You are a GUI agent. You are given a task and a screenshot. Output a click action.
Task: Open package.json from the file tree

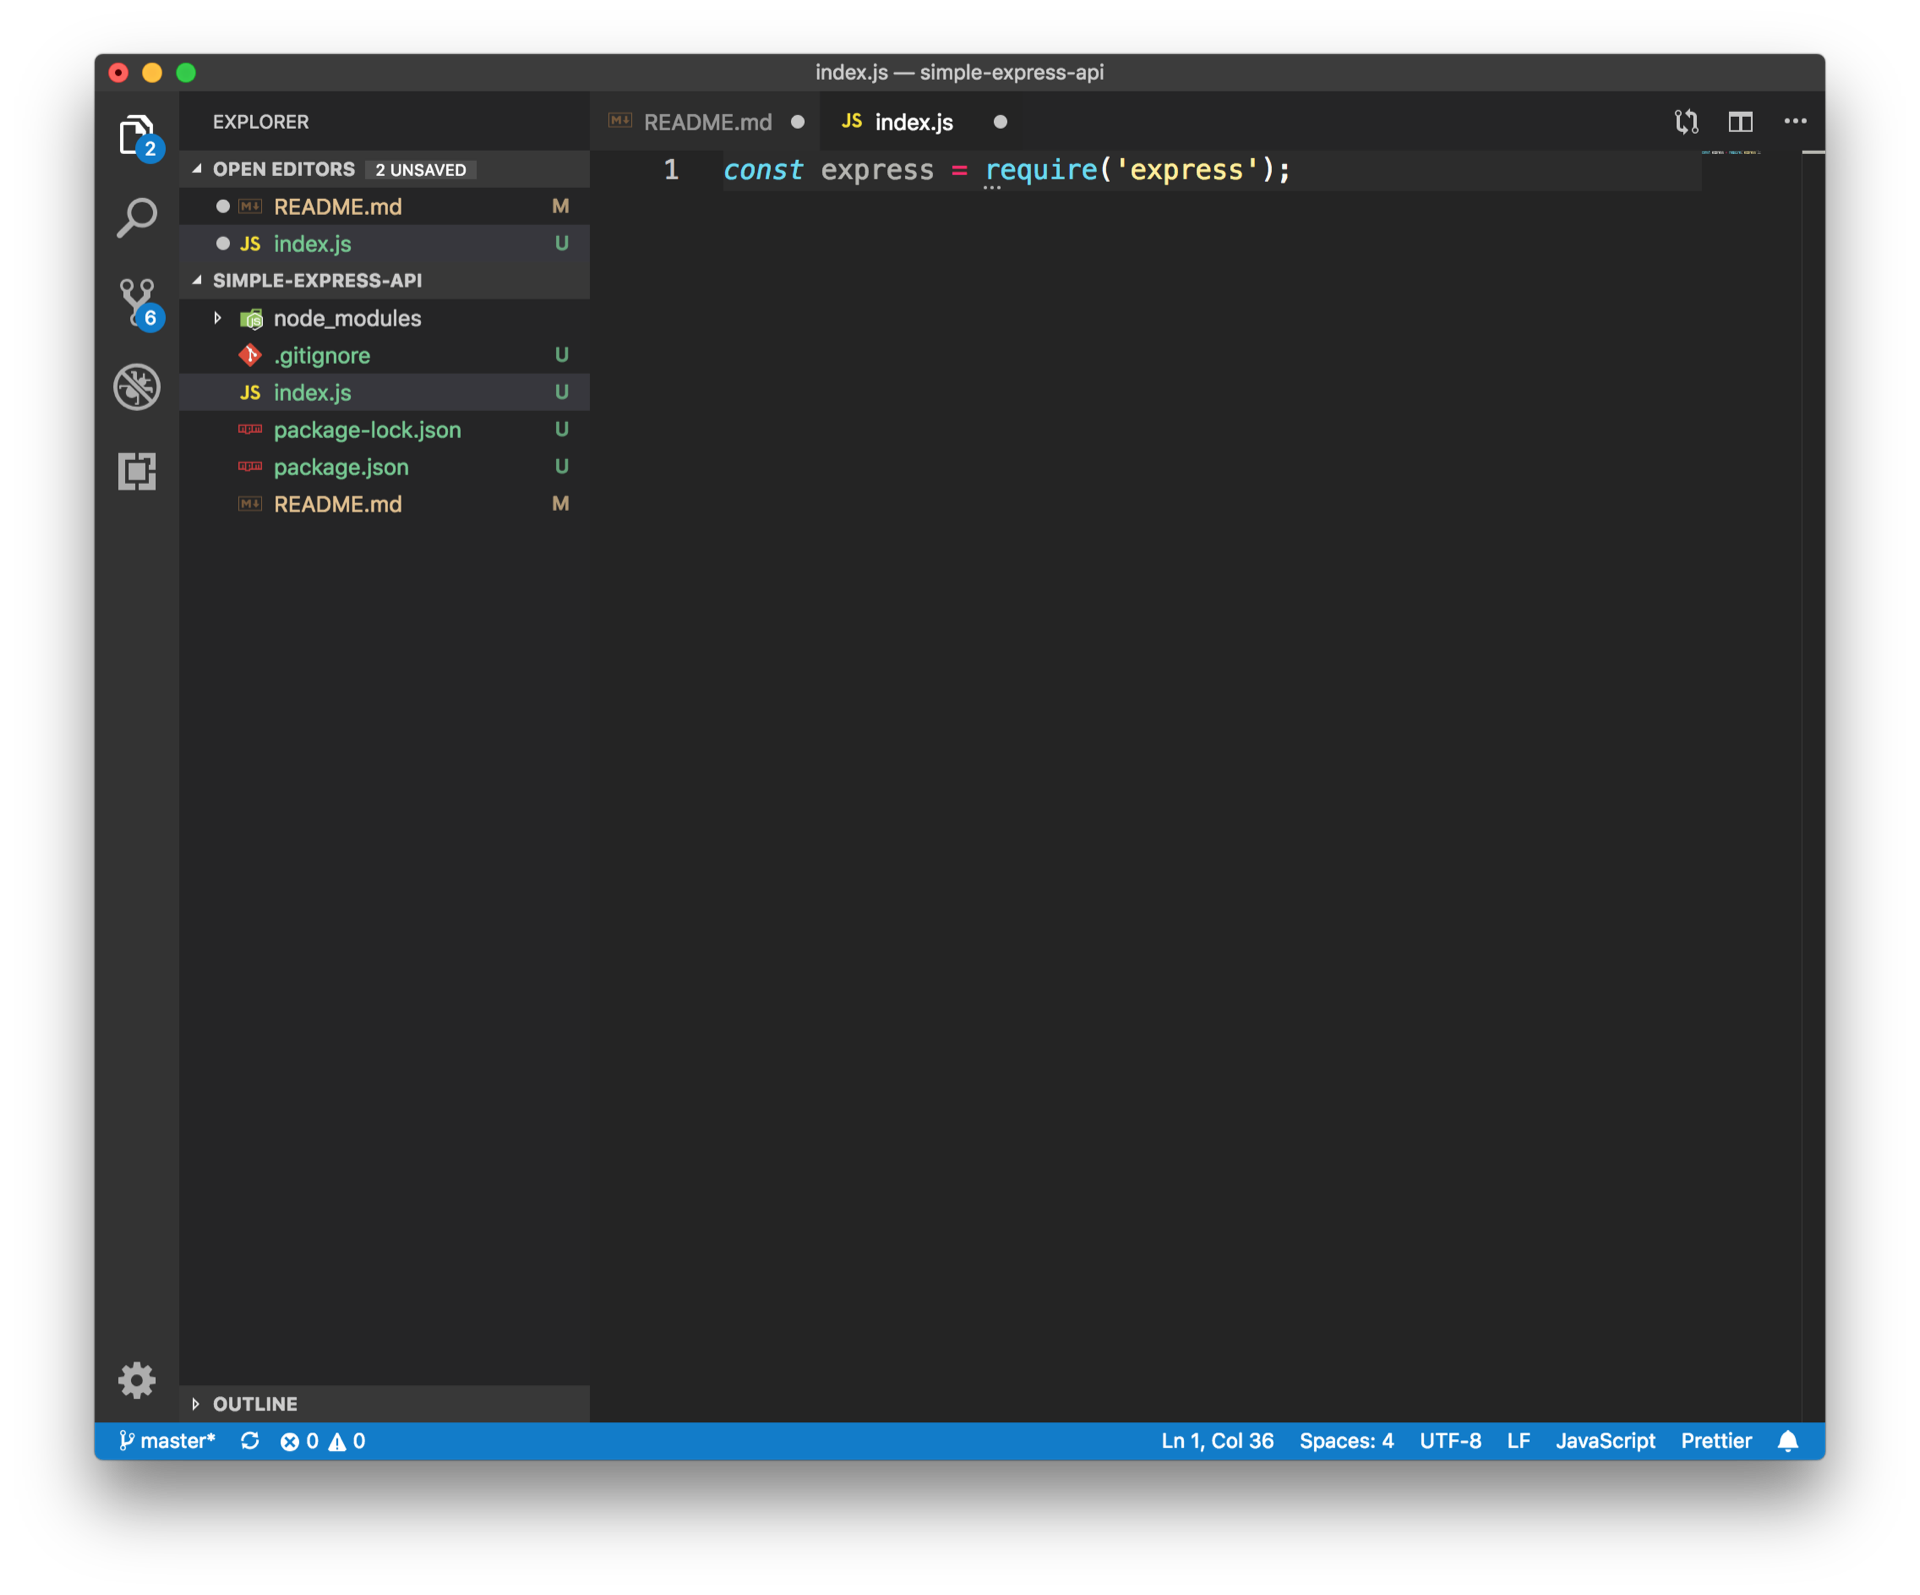pos(341,467)
